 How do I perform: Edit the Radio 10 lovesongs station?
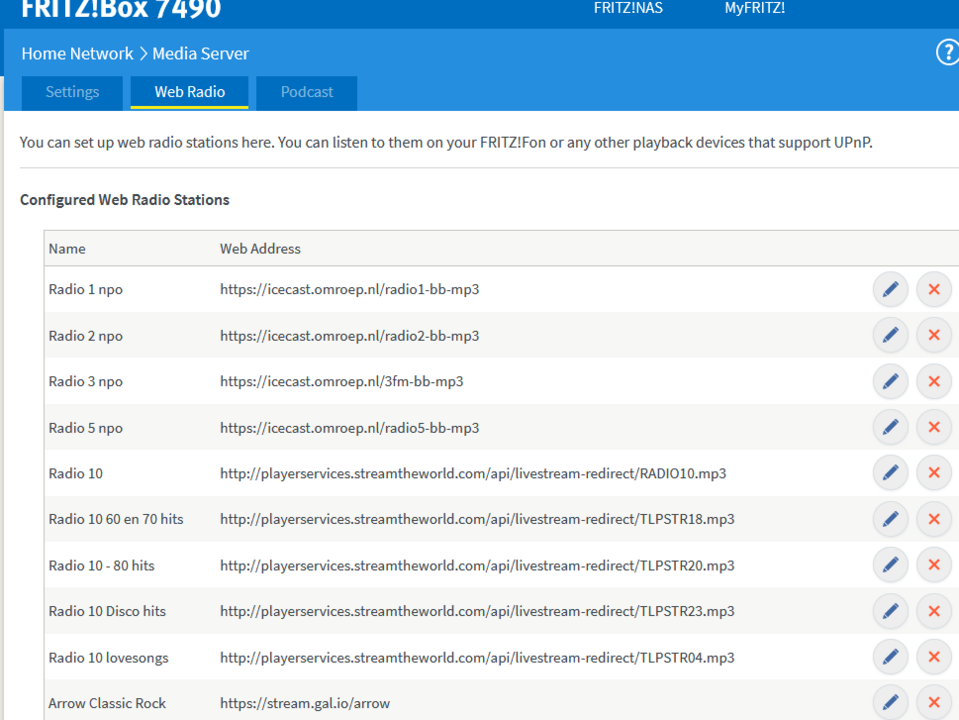click(x=890, y=657)
